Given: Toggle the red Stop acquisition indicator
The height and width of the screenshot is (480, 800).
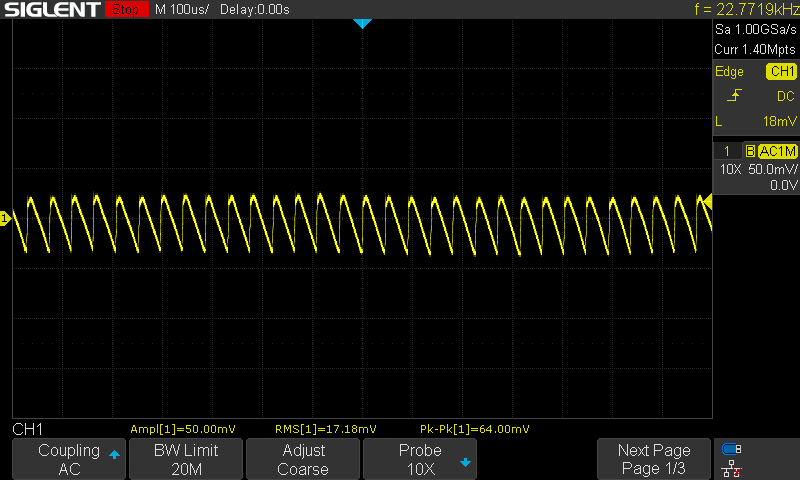Looking at the screenshot, I should (125, 10).
